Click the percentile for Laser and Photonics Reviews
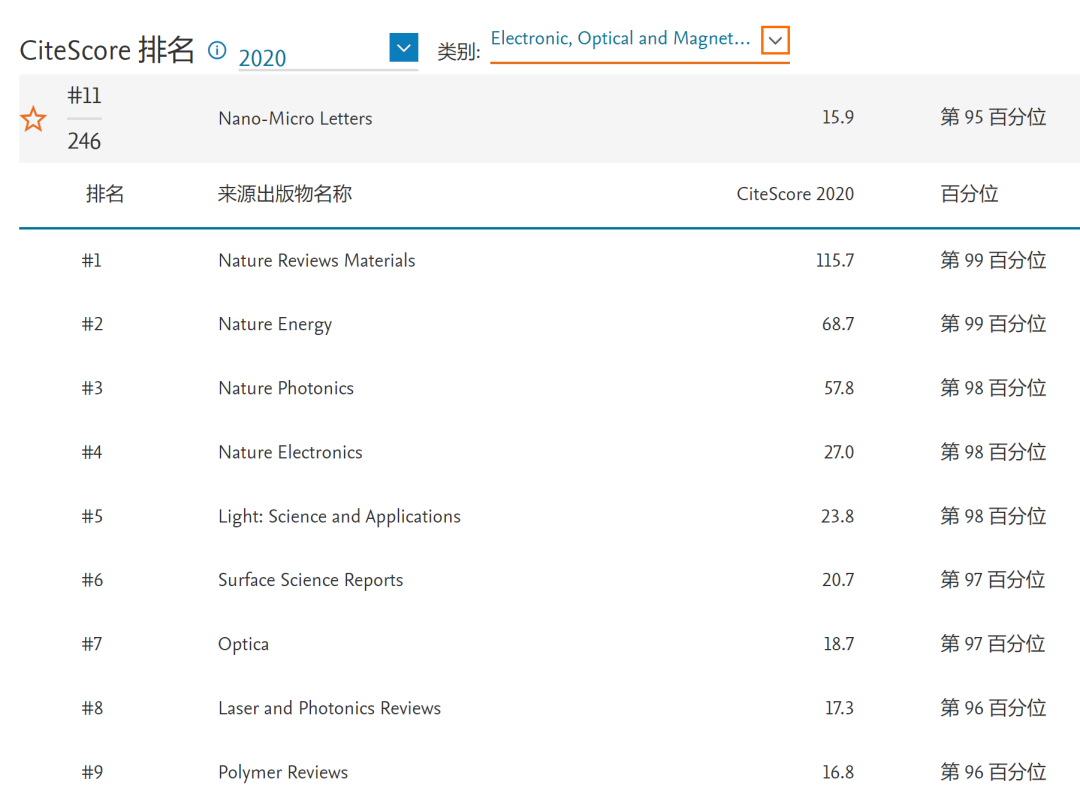The image size is (1080, 803). pos(993,709)
